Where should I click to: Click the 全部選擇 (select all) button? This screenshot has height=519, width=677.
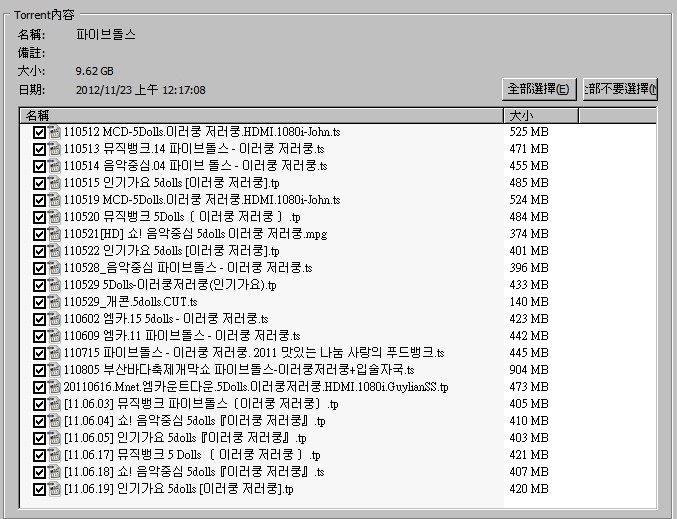[x=539, y=89]
